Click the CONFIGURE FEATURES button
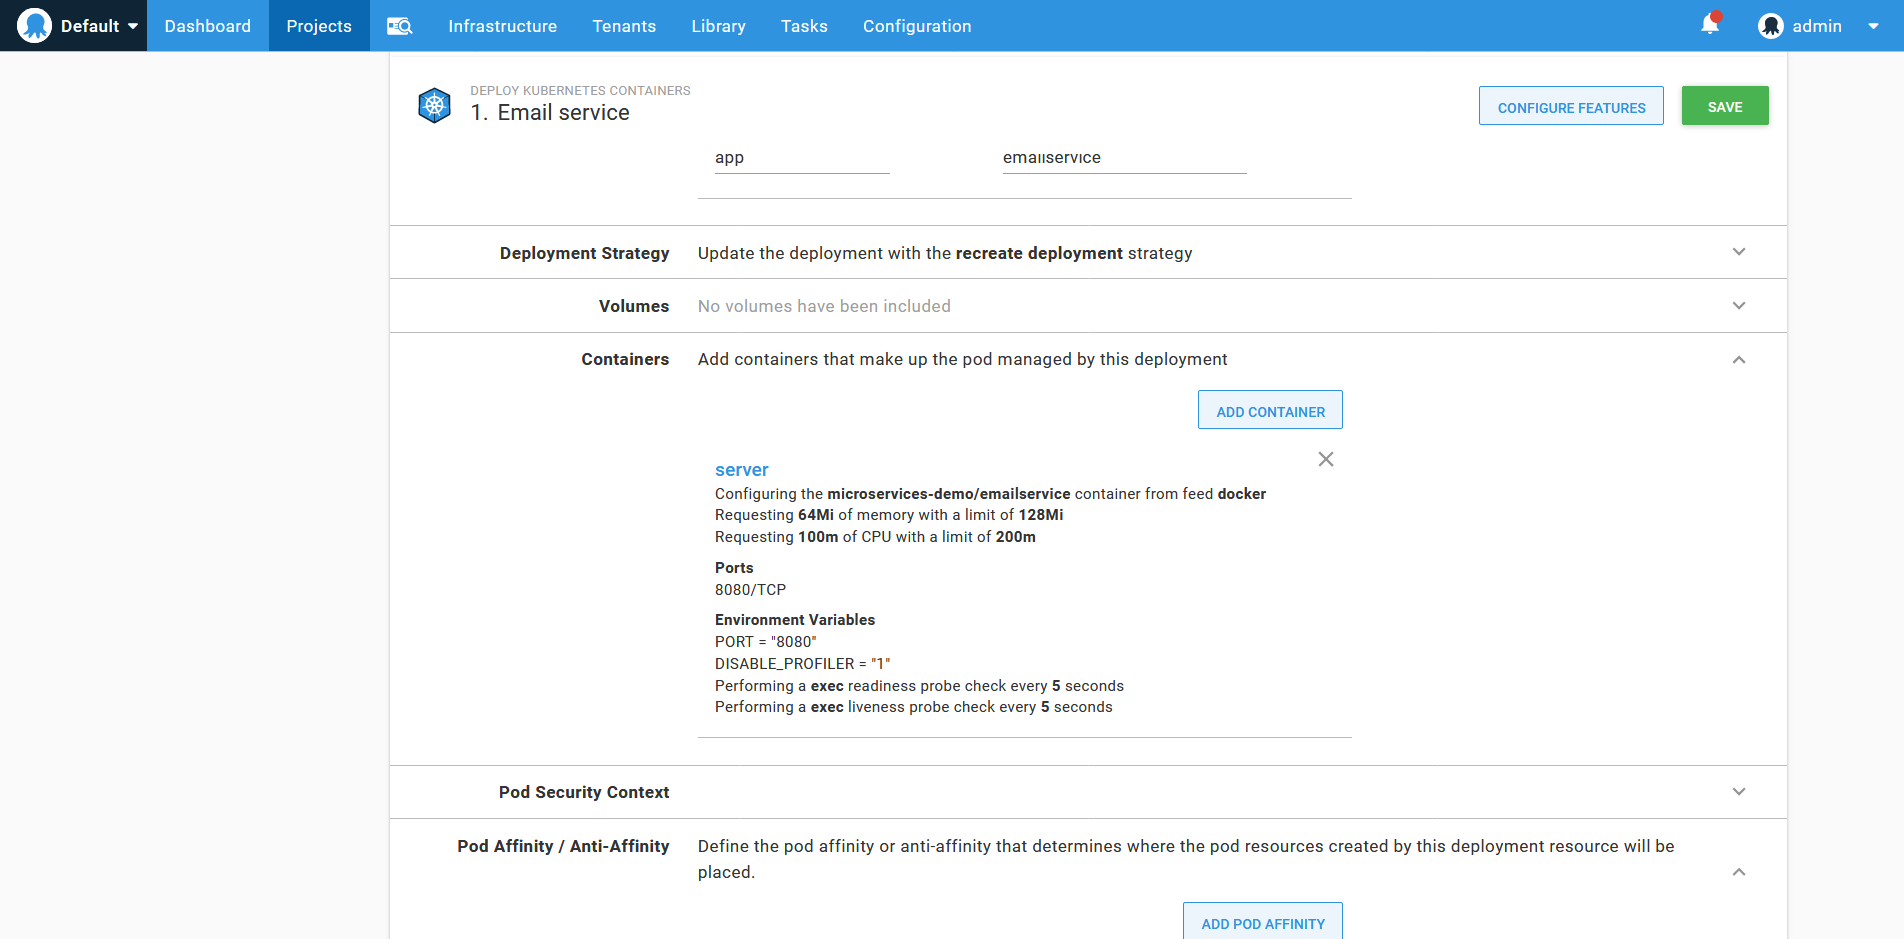Viewport: 1904px width, 939px height. (1570, 105)
